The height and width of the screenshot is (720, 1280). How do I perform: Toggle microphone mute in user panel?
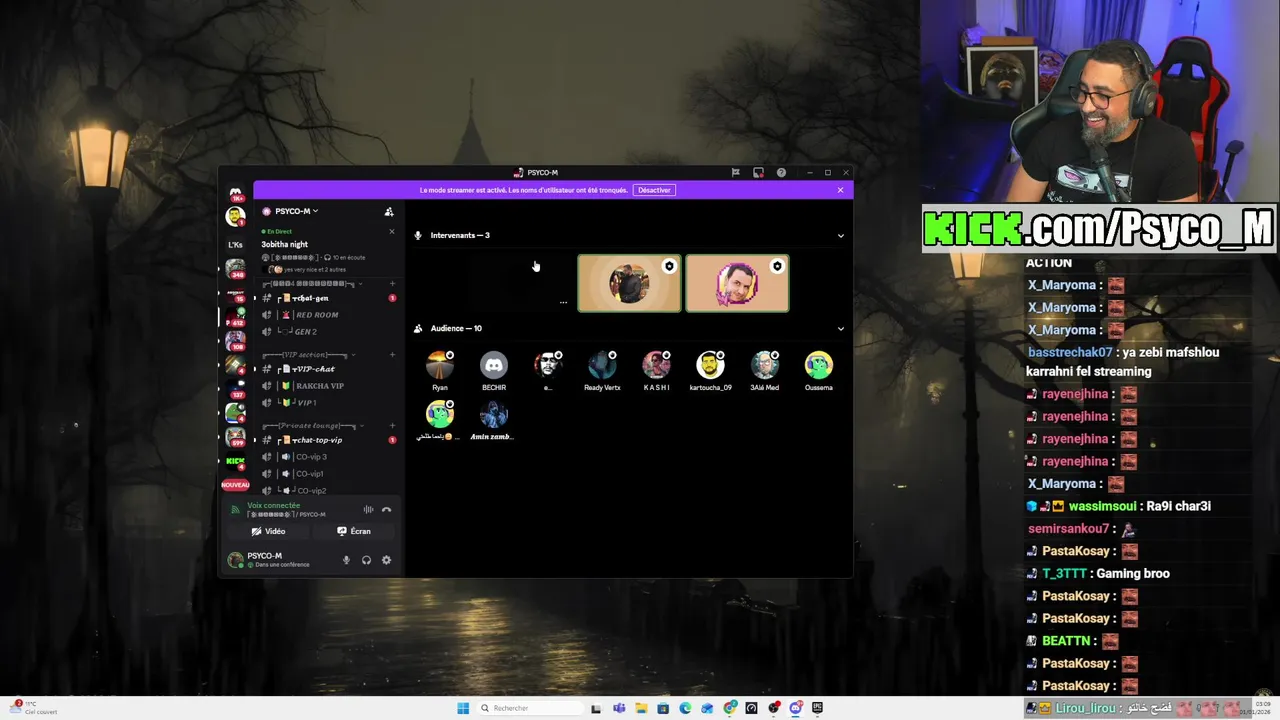(346, 560)
